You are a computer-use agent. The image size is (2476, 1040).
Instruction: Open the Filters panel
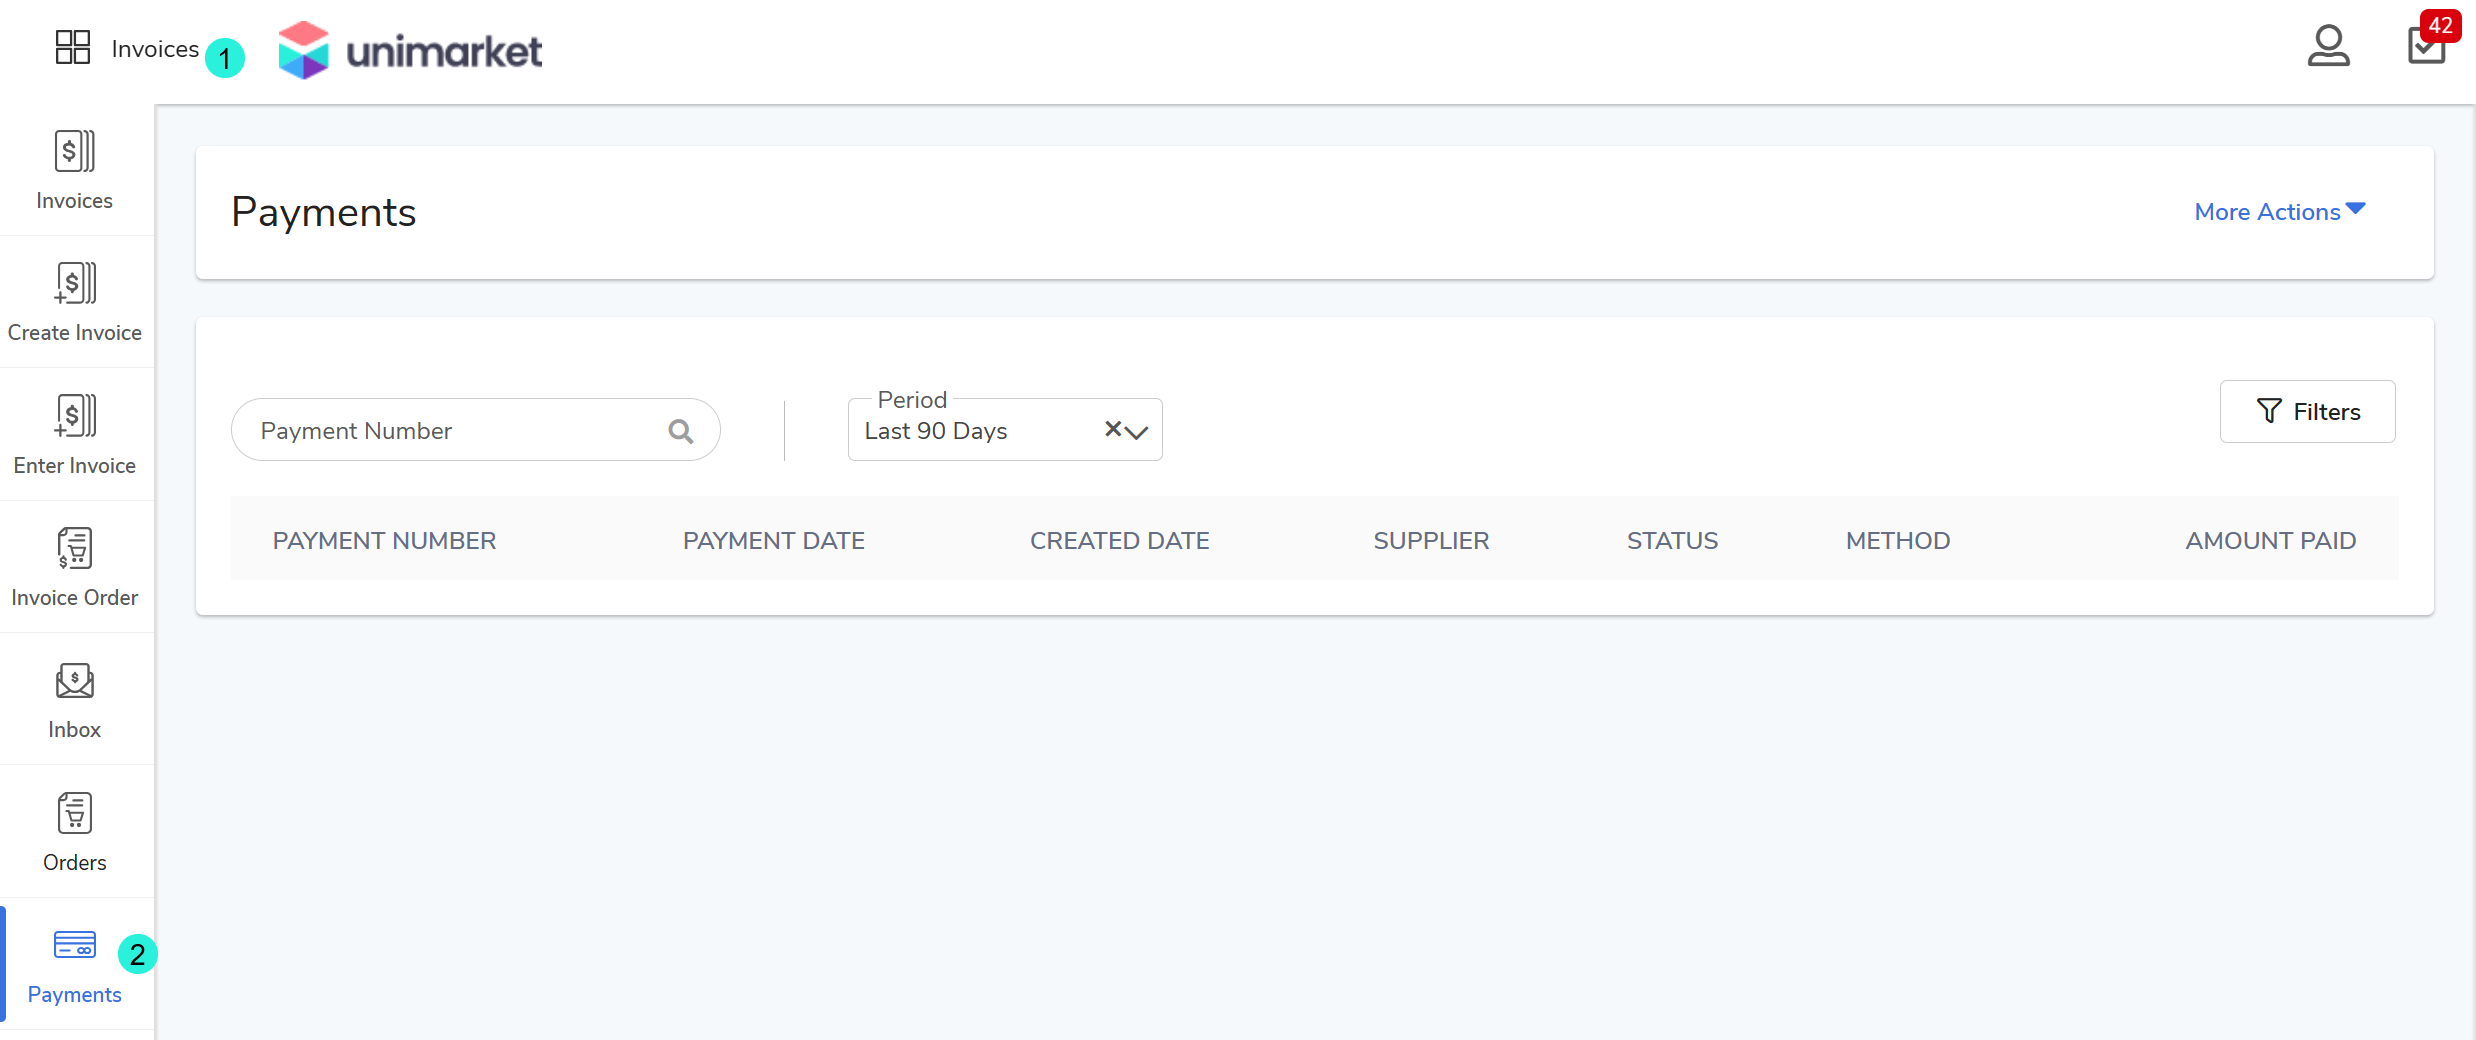pyautogui.click(x=2307, y=412)
